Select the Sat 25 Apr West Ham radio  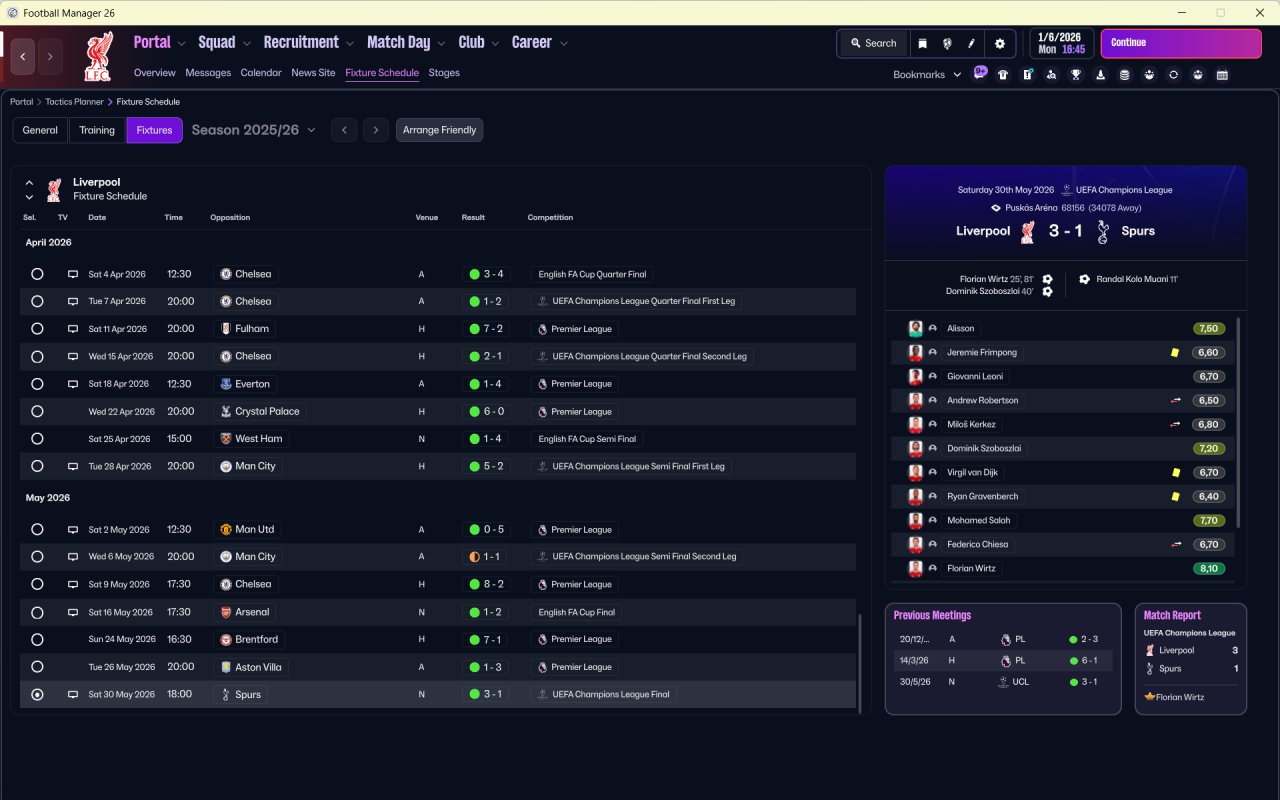[x=37, y=439]
